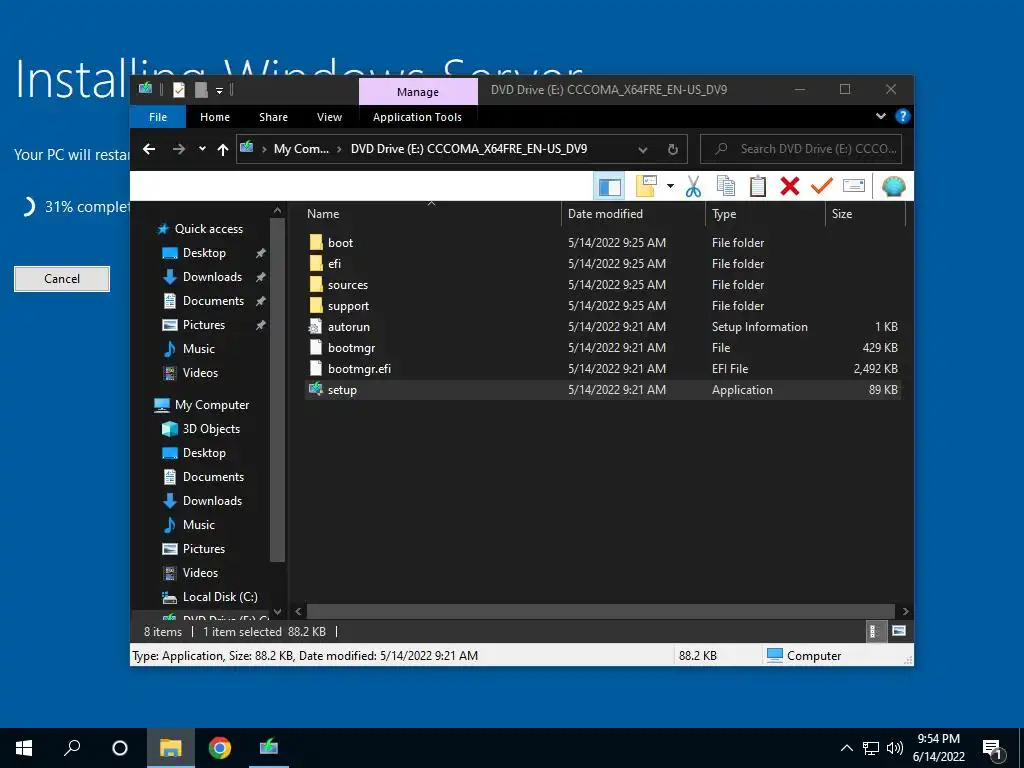Click the DVD Drive (E:) breadcrumb segment
This screenshot has height=768, width=1024.
pos(469,149)
